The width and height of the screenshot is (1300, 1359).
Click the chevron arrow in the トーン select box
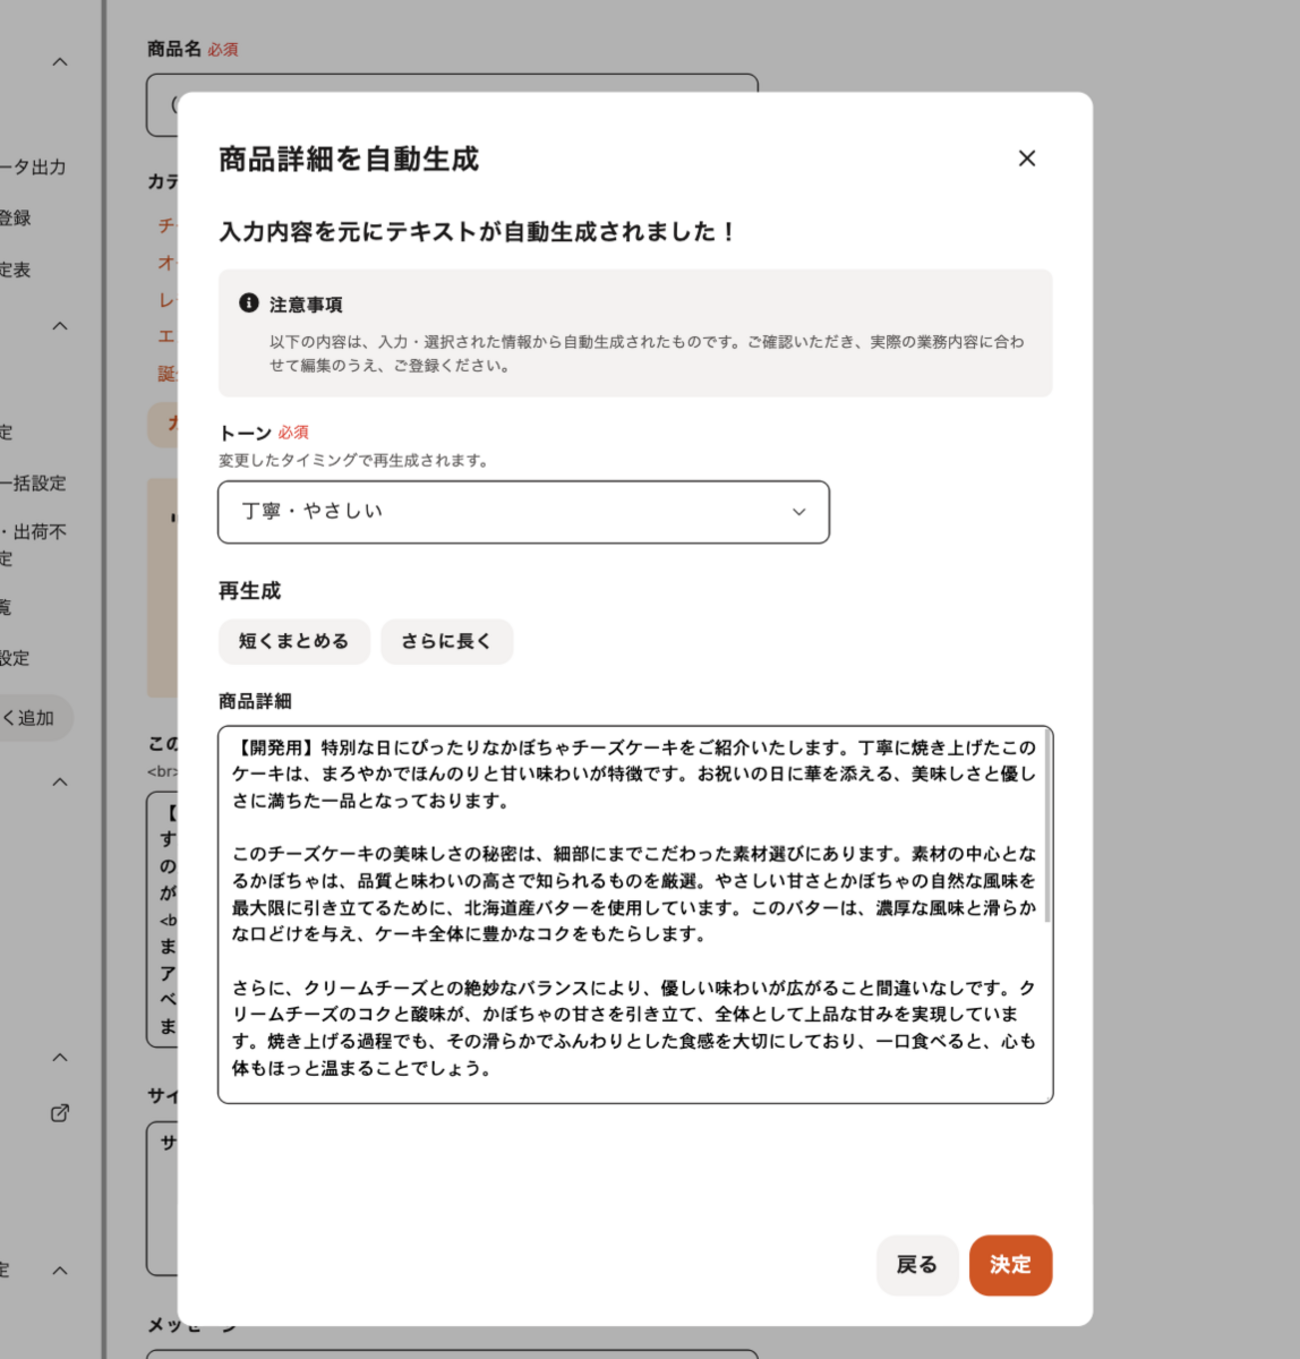tap(799, 512)
